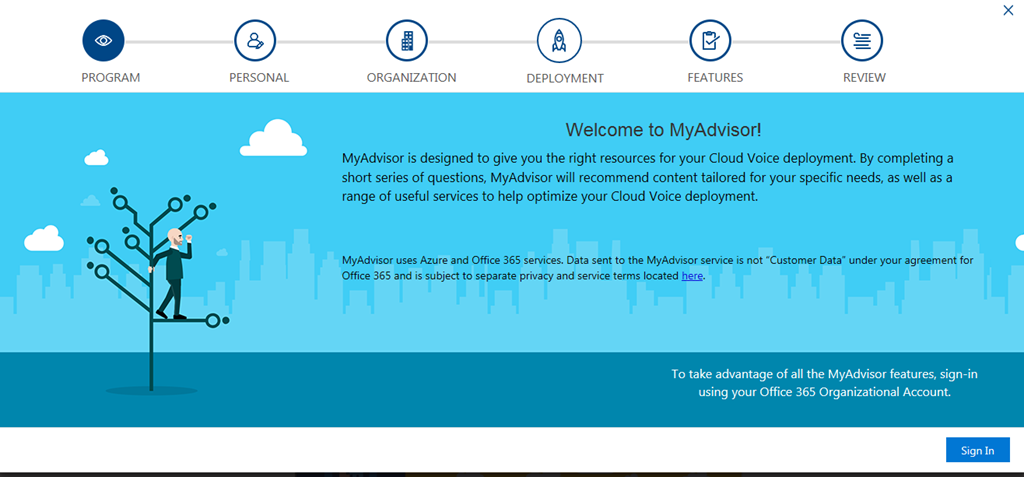Open the REVIEW list icon
This screenshot has height=477, width=1024.
[x=862, y=41]
